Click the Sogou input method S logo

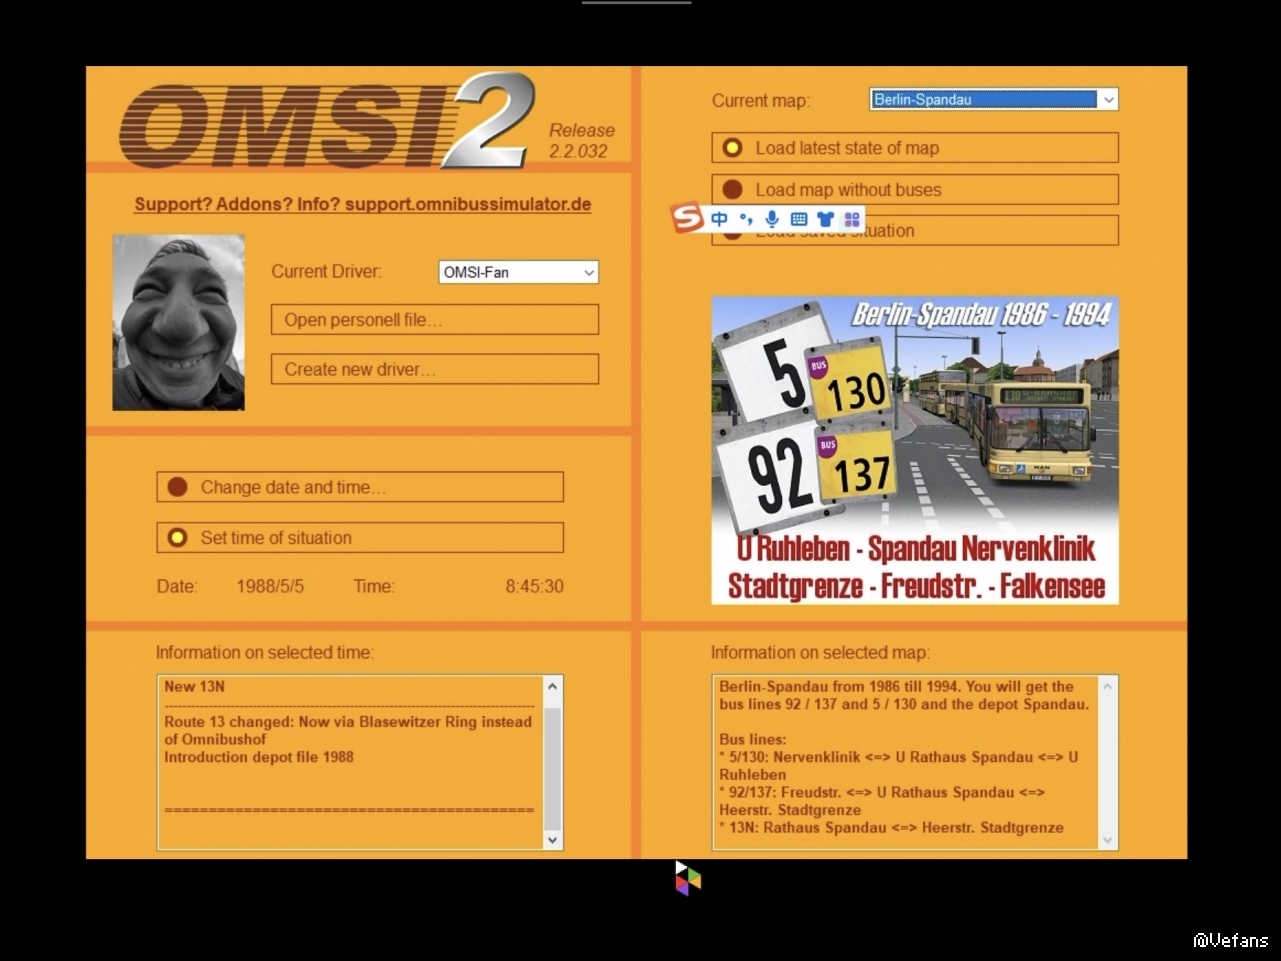point(686,218)
